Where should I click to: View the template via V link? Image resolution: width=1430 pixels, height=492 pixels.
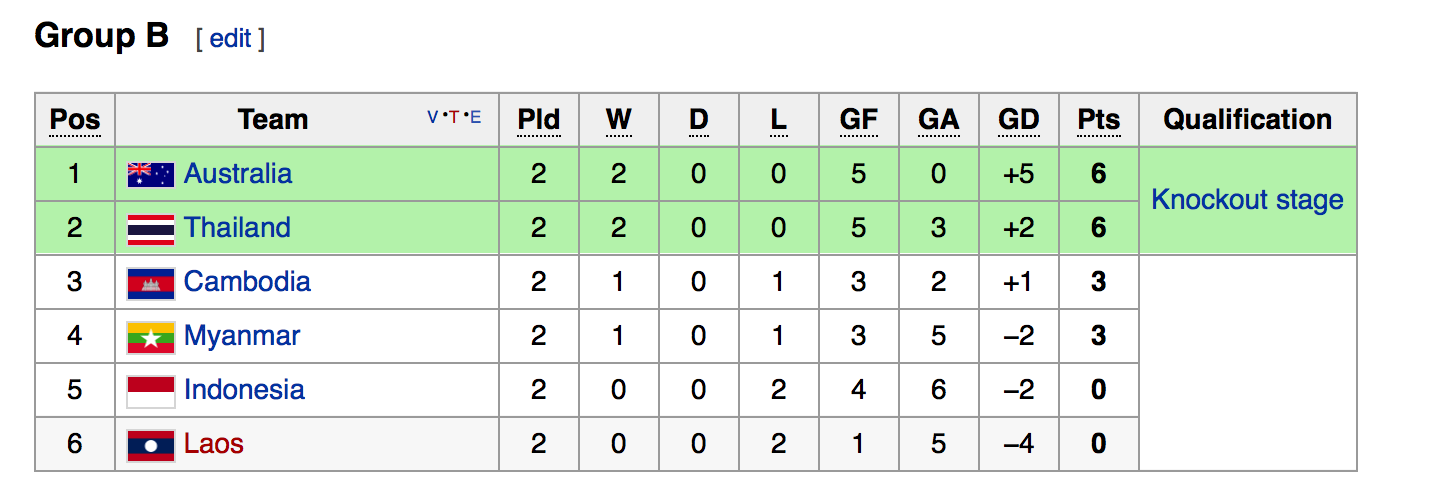(433, 117)
